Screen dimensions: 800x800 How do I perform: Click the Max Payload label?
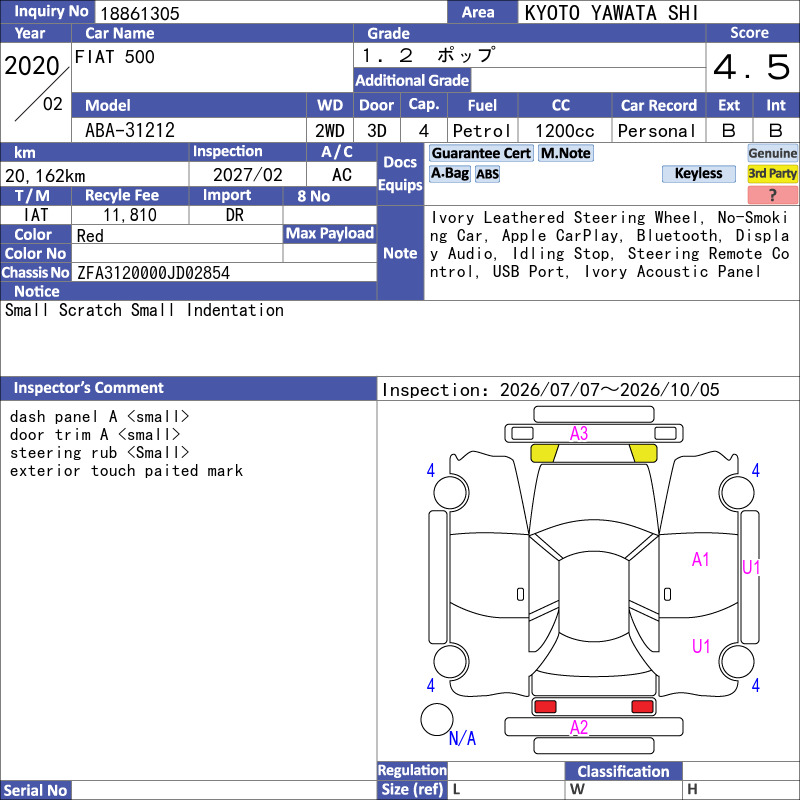tap(330, 234)
